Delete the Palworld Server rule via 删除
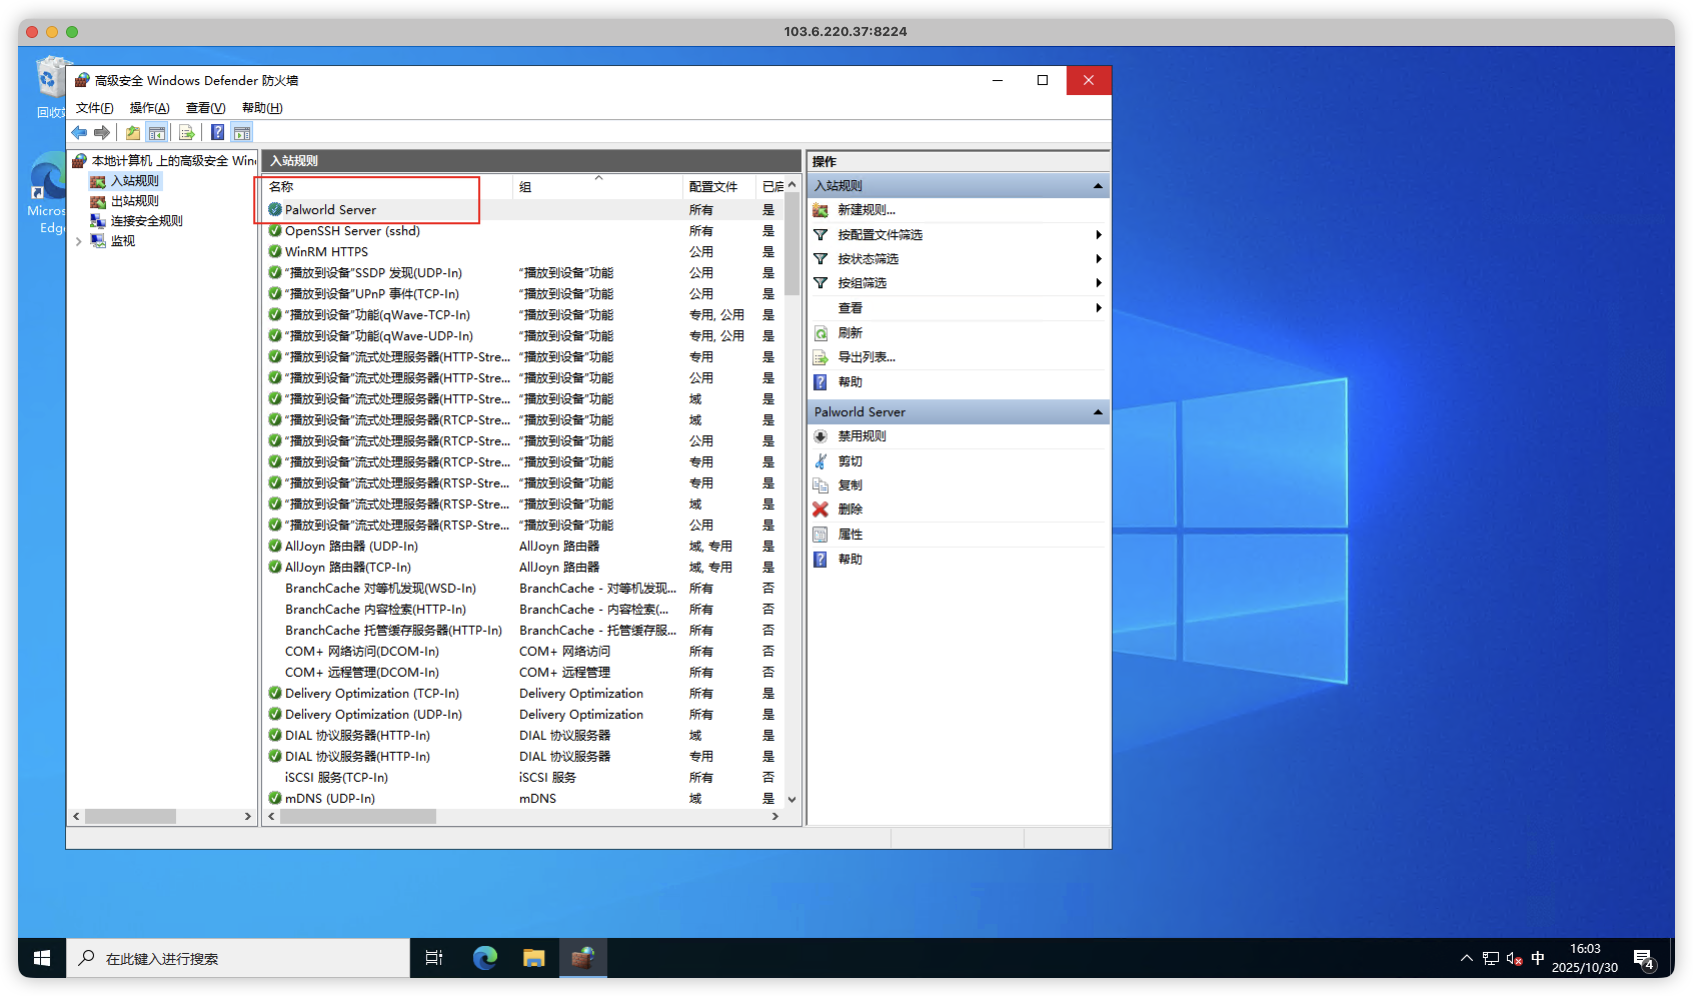 pos(849,509)
